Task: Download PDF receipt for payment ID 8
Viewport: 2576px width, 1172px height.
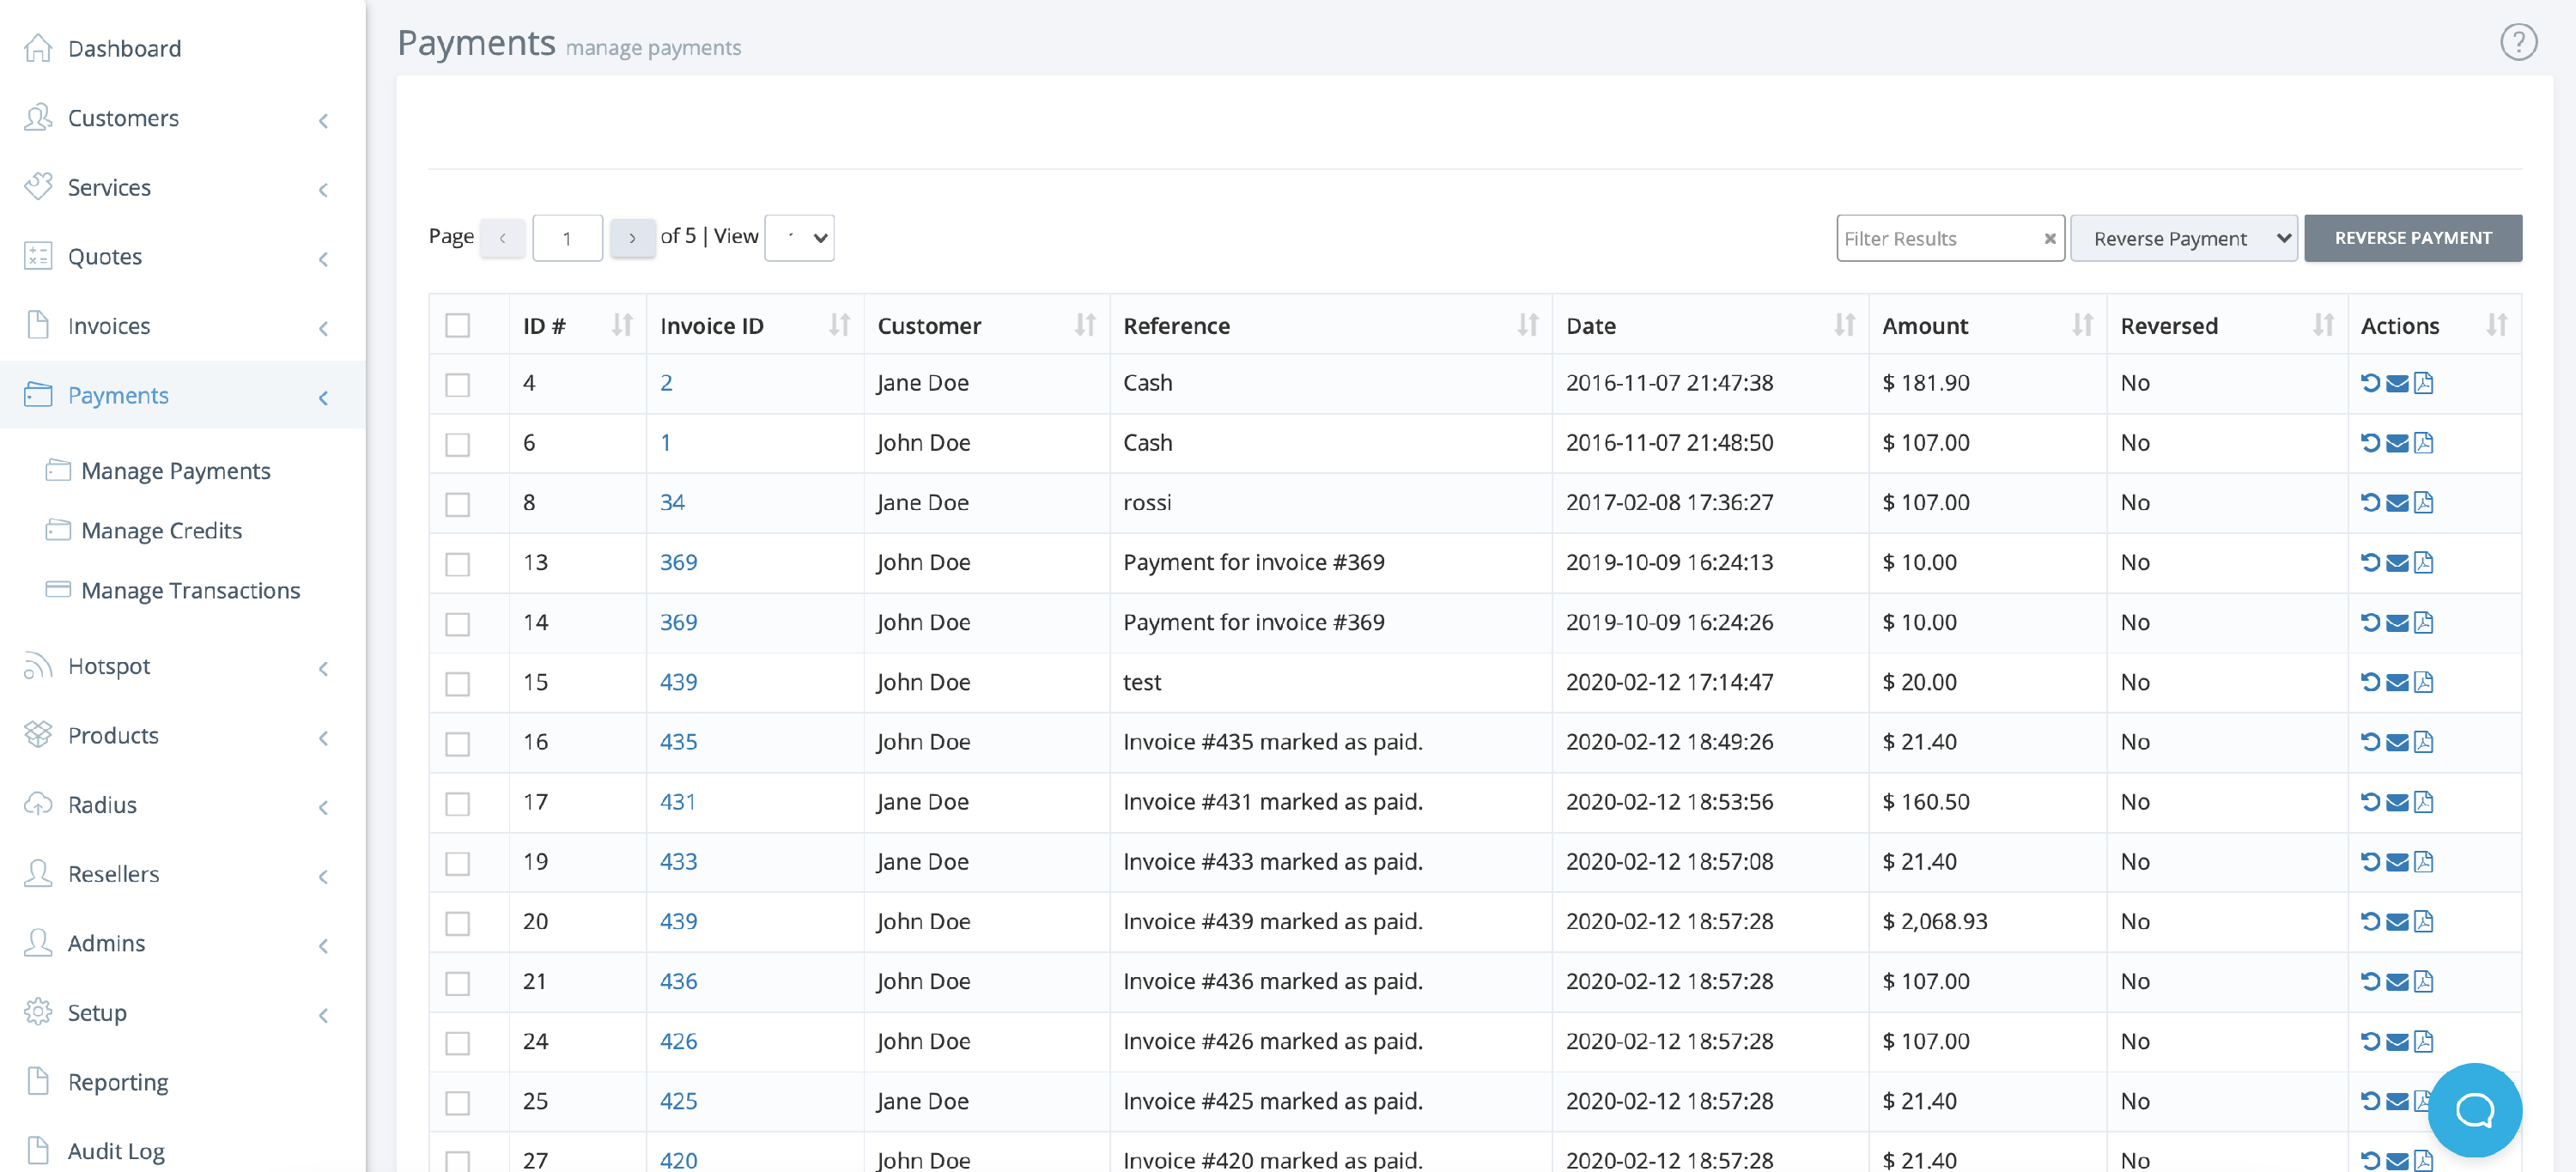Action: [x=2424, y=503]
